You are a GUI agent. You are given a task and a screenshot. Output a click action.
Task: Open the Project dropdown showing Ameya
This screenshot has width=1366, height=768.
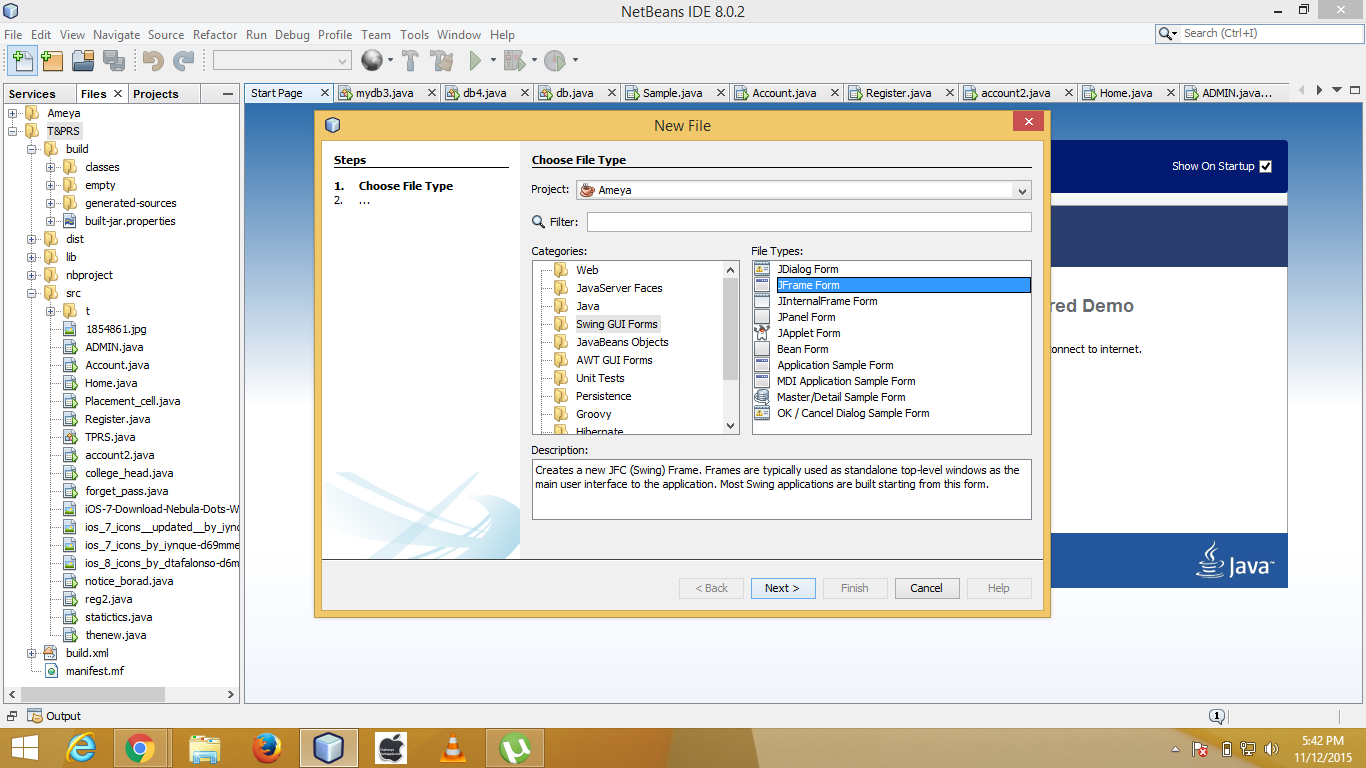pos(1022,190)
